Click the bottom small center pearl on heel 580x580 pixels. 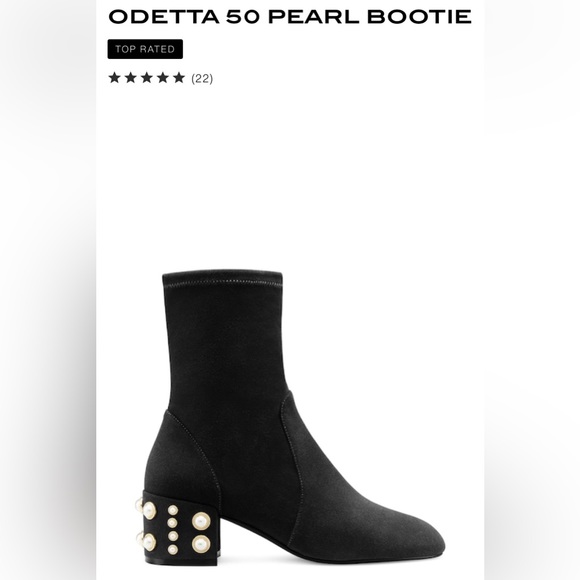pos(173,549)
